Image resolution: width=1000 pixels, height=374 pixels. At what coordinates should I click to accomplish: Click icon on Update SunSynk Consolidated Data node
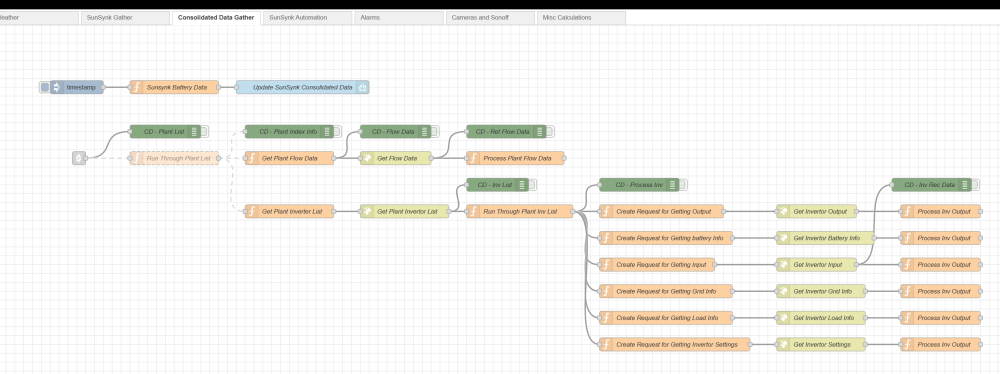click(363, 87)
